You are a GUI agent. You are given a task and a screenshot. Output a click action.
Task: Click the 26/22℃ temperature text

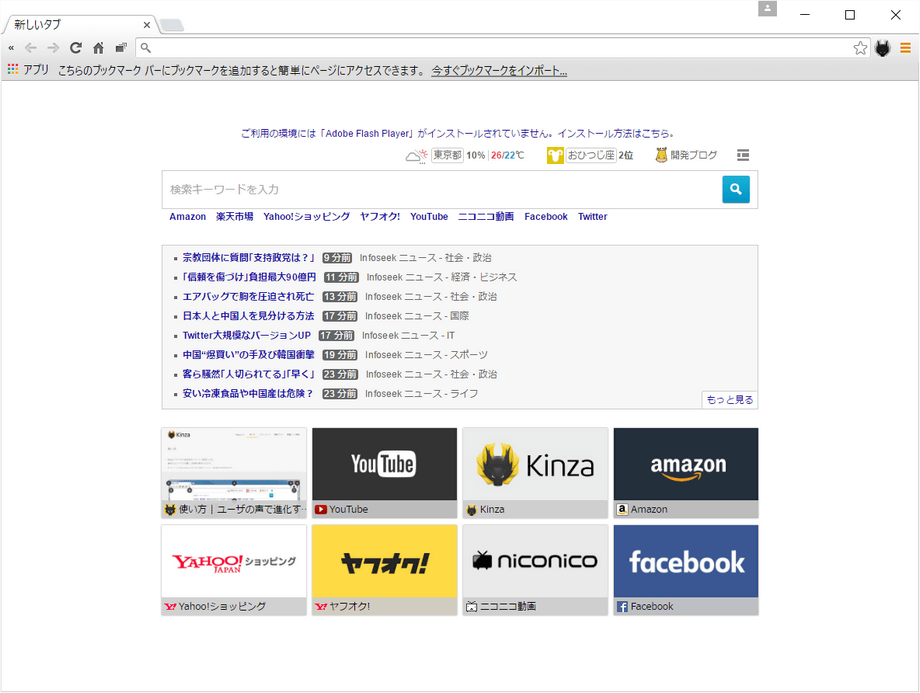tap(508, 155)
